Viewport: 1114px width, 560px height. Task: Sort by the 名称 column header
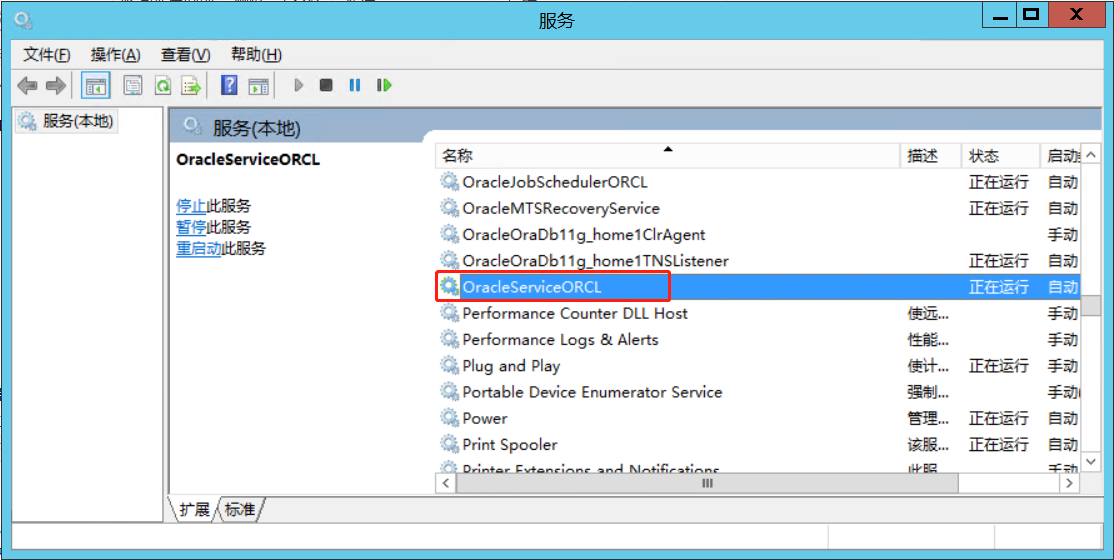(x=668, y=156)
